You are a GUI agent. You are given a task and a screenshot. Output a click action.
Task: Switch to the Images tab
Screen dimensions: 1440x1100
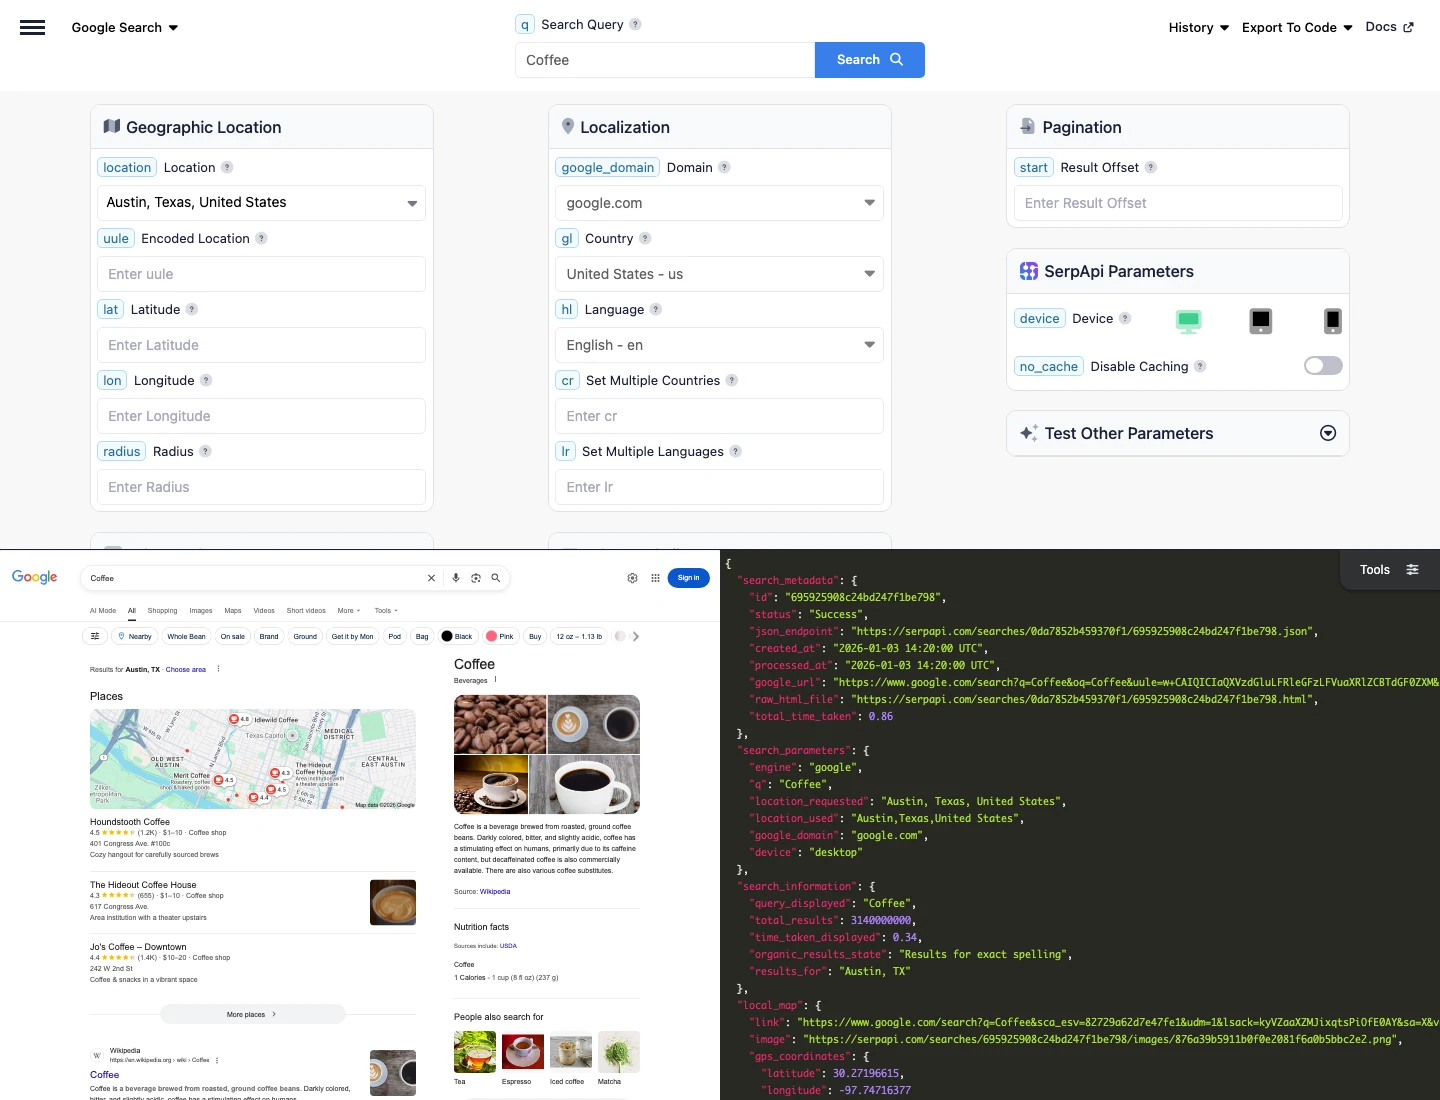(x=201, y=610)
